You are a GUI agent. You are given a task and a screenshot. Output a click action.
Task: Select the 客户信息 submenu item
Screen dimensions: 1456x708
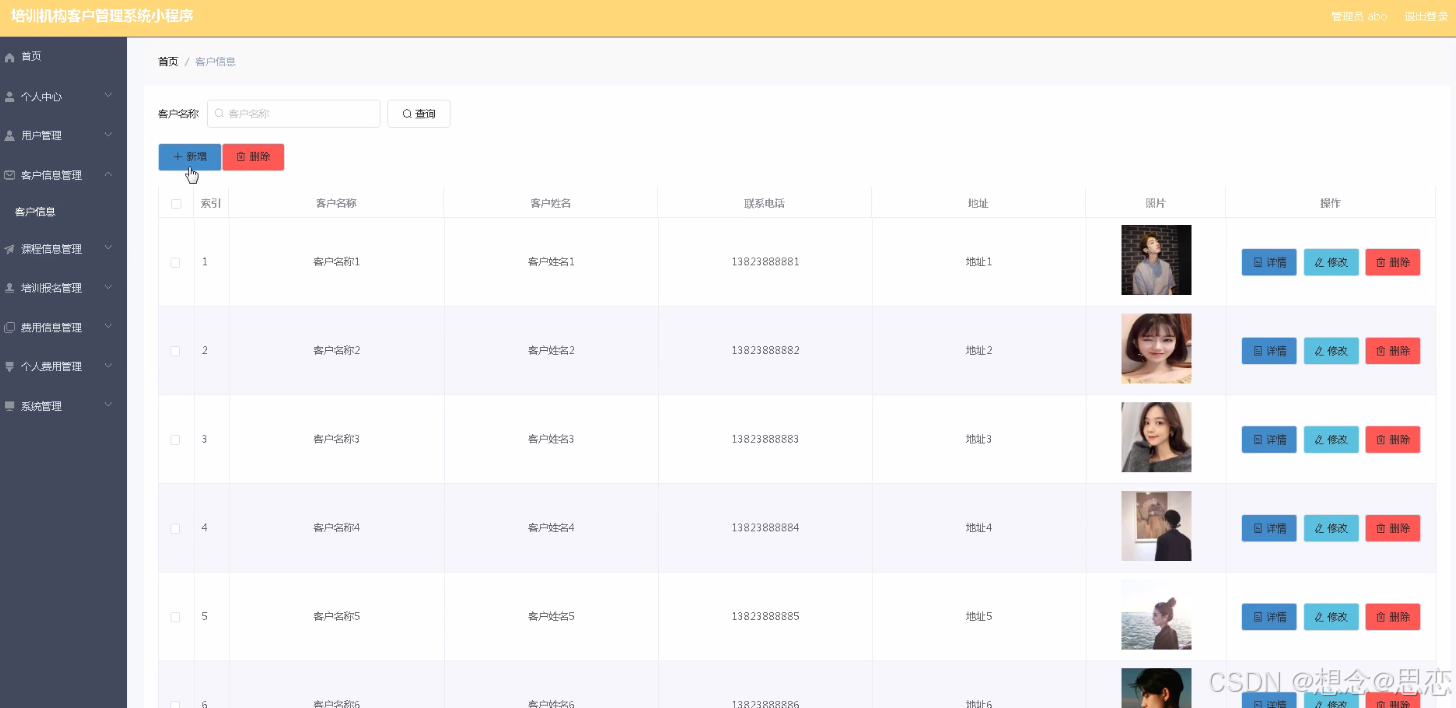(35, 212)
